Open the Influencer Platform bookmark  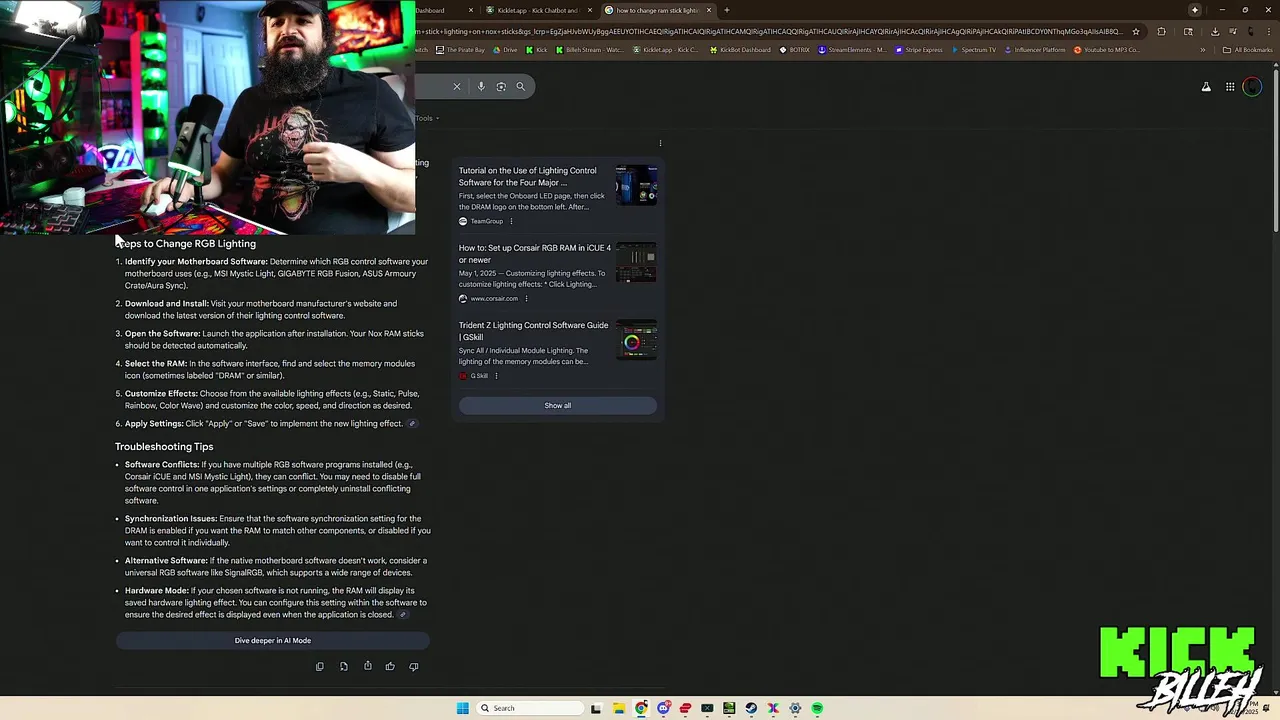pyautogui.click(x=1035, y=50)
